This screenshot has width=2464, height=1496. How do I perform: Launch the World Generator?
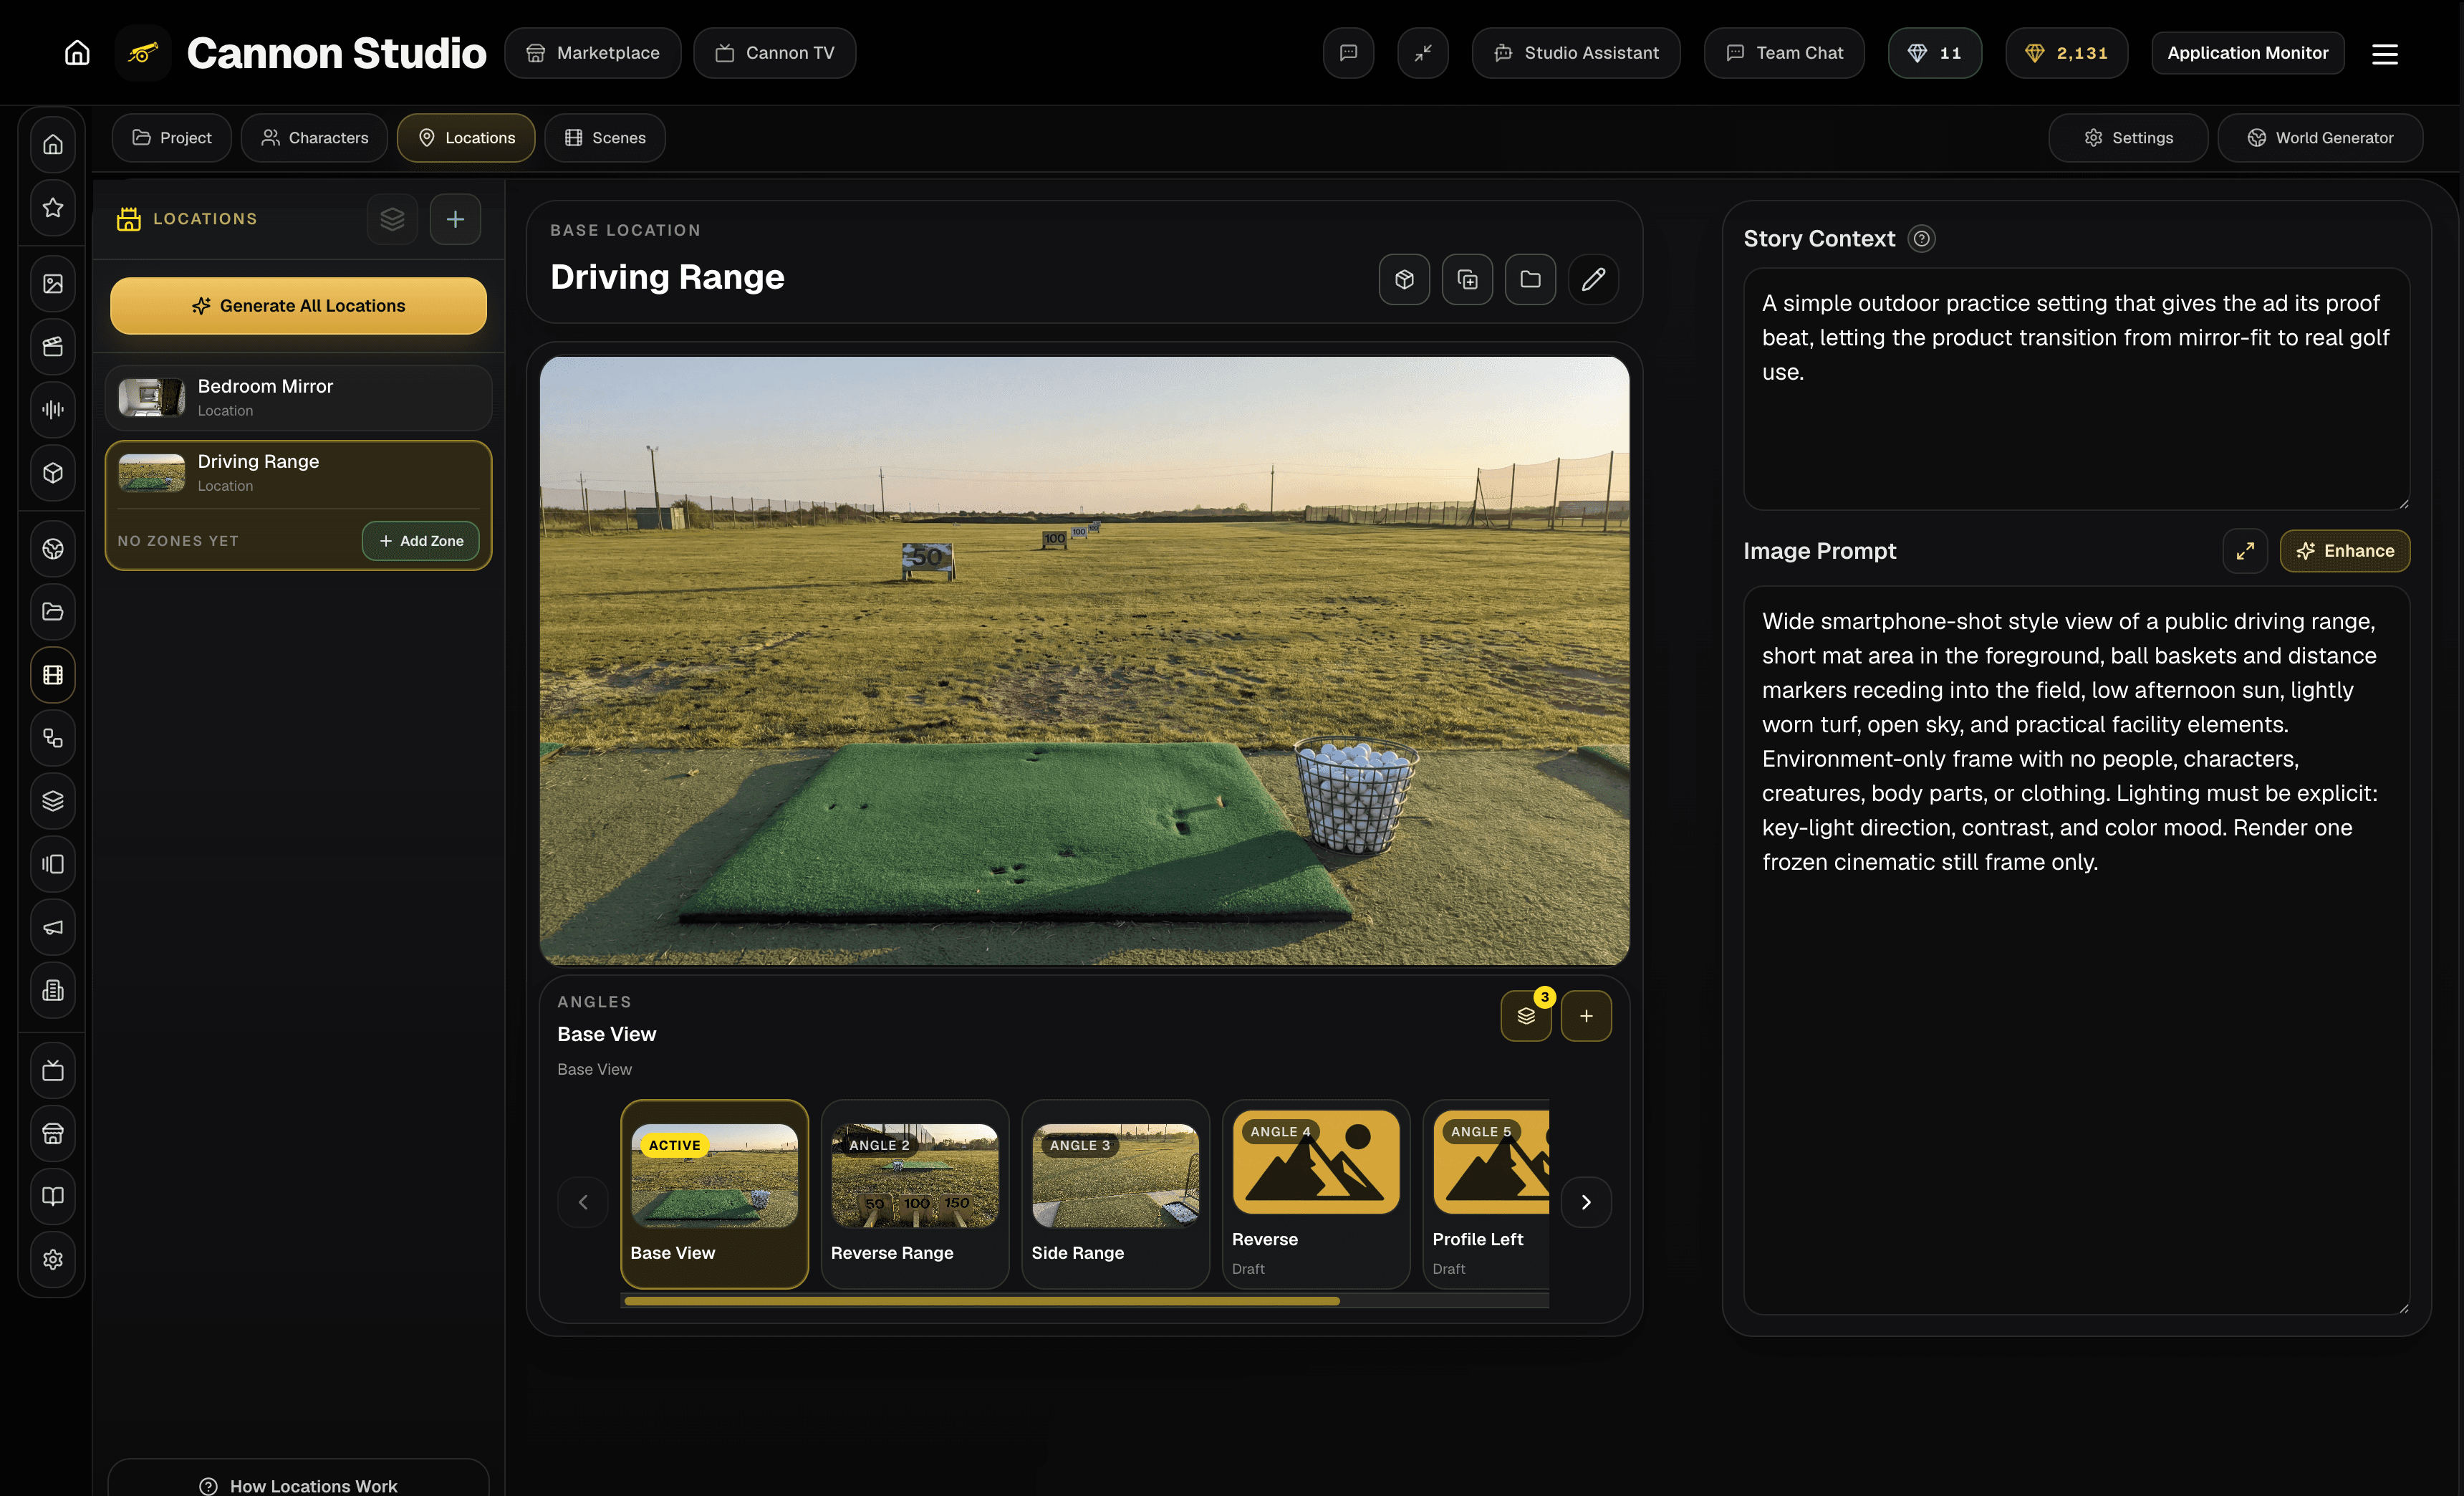point(2320,138)
